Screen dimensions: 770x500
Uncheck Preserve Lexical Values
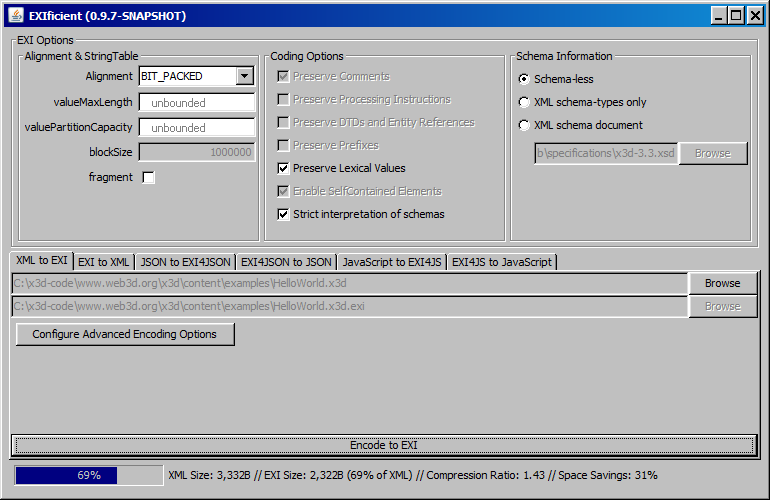(283, 168)
